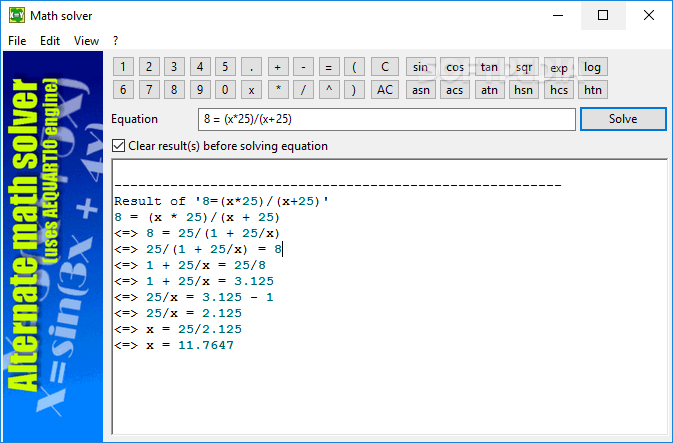Viewport: 673px width, 443px height.
Task: Click the digit 6 keypad button
Action: (x=123, y=90)
